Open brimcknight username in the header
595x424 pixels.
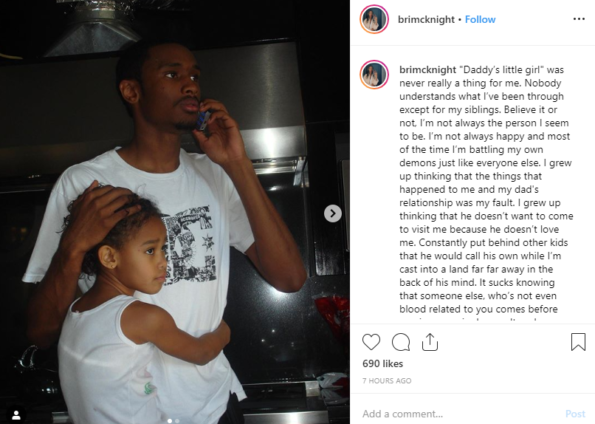426,19
